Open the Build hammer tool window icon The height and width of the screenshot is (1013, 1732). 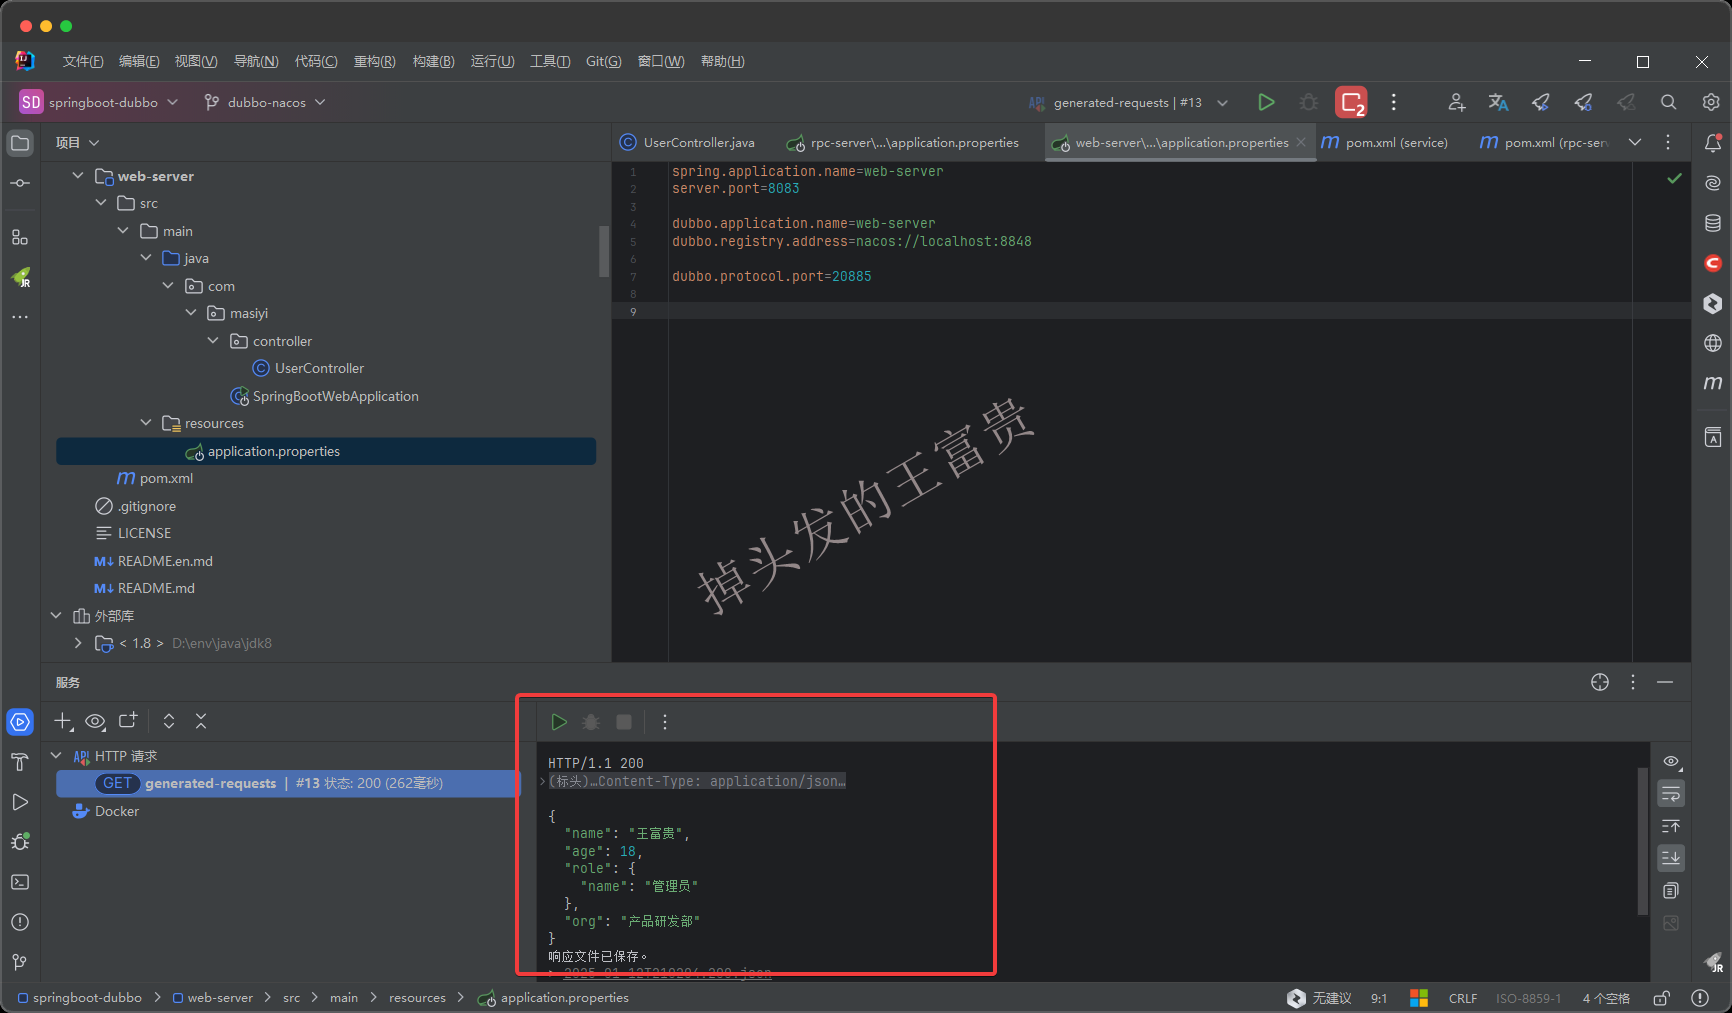pyautogui.click(x=20, y=762)
